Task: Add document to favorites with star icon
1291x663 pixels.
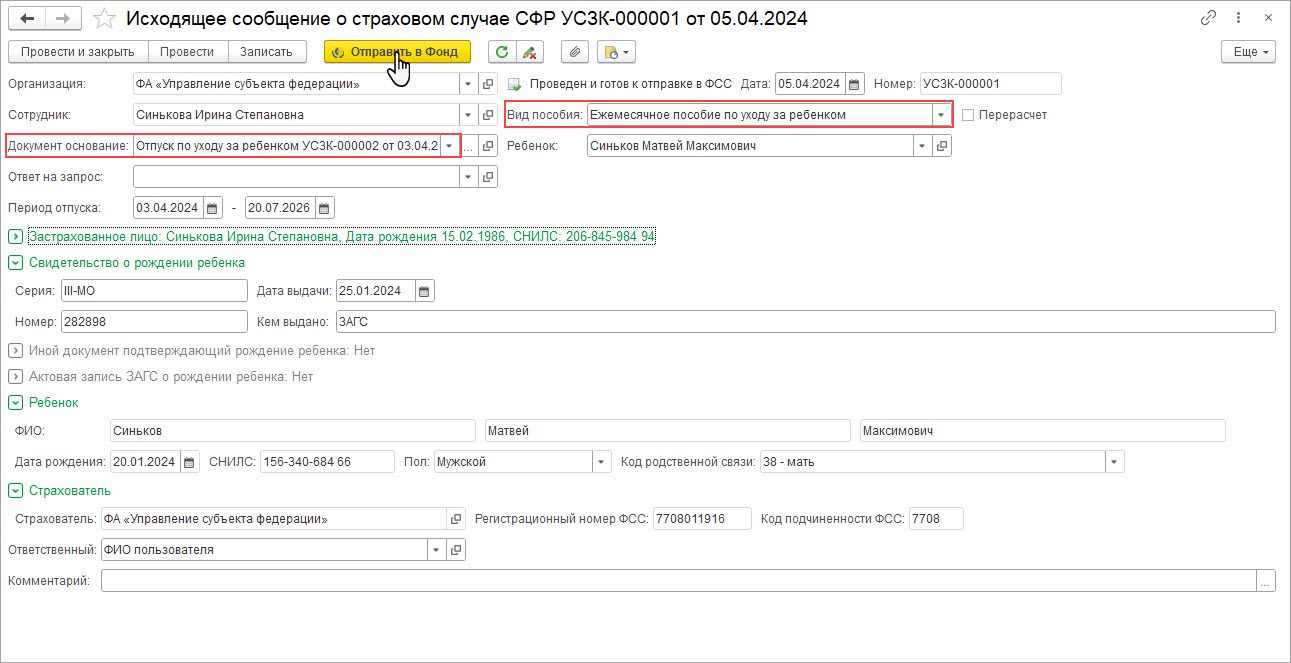Action: (102, 18)
